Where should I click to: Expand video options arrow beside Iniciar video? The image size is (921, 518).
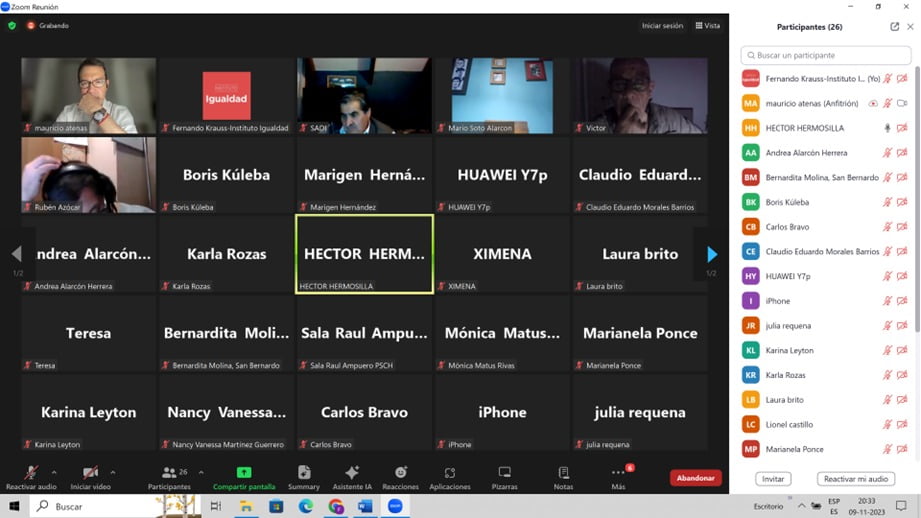coord(112,472)
